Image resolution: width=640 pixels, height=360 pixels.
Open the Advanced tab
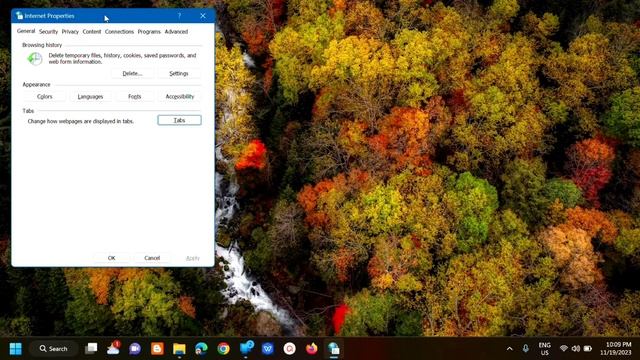(x=176, y=31)
